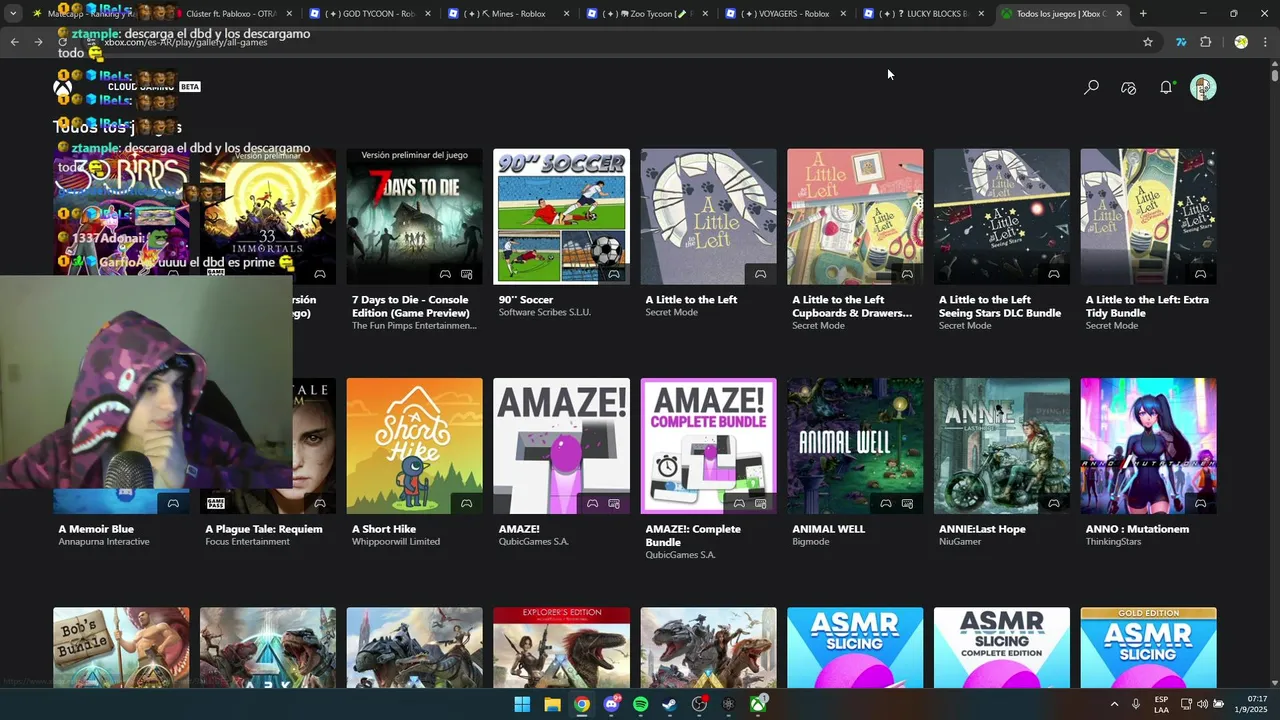1280x720 pixels.
Task: Open Spotify from the taskbar
Action: (x=641, y=704)
